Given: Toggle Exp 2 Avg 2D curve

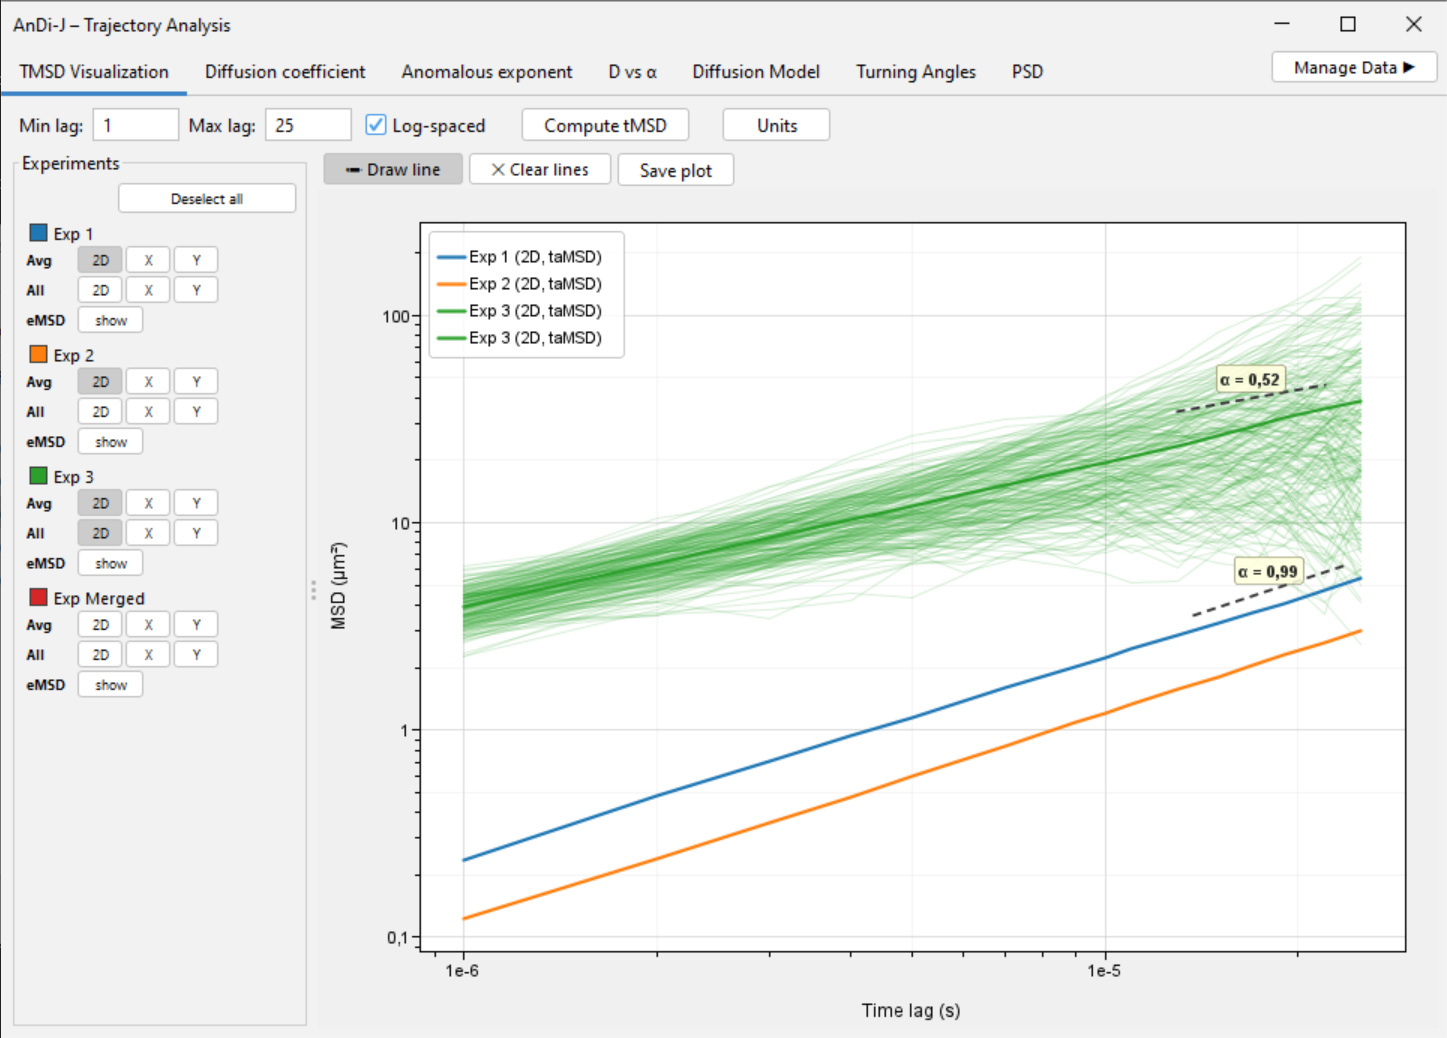Looking at the screenshot, I should point(100,381).
